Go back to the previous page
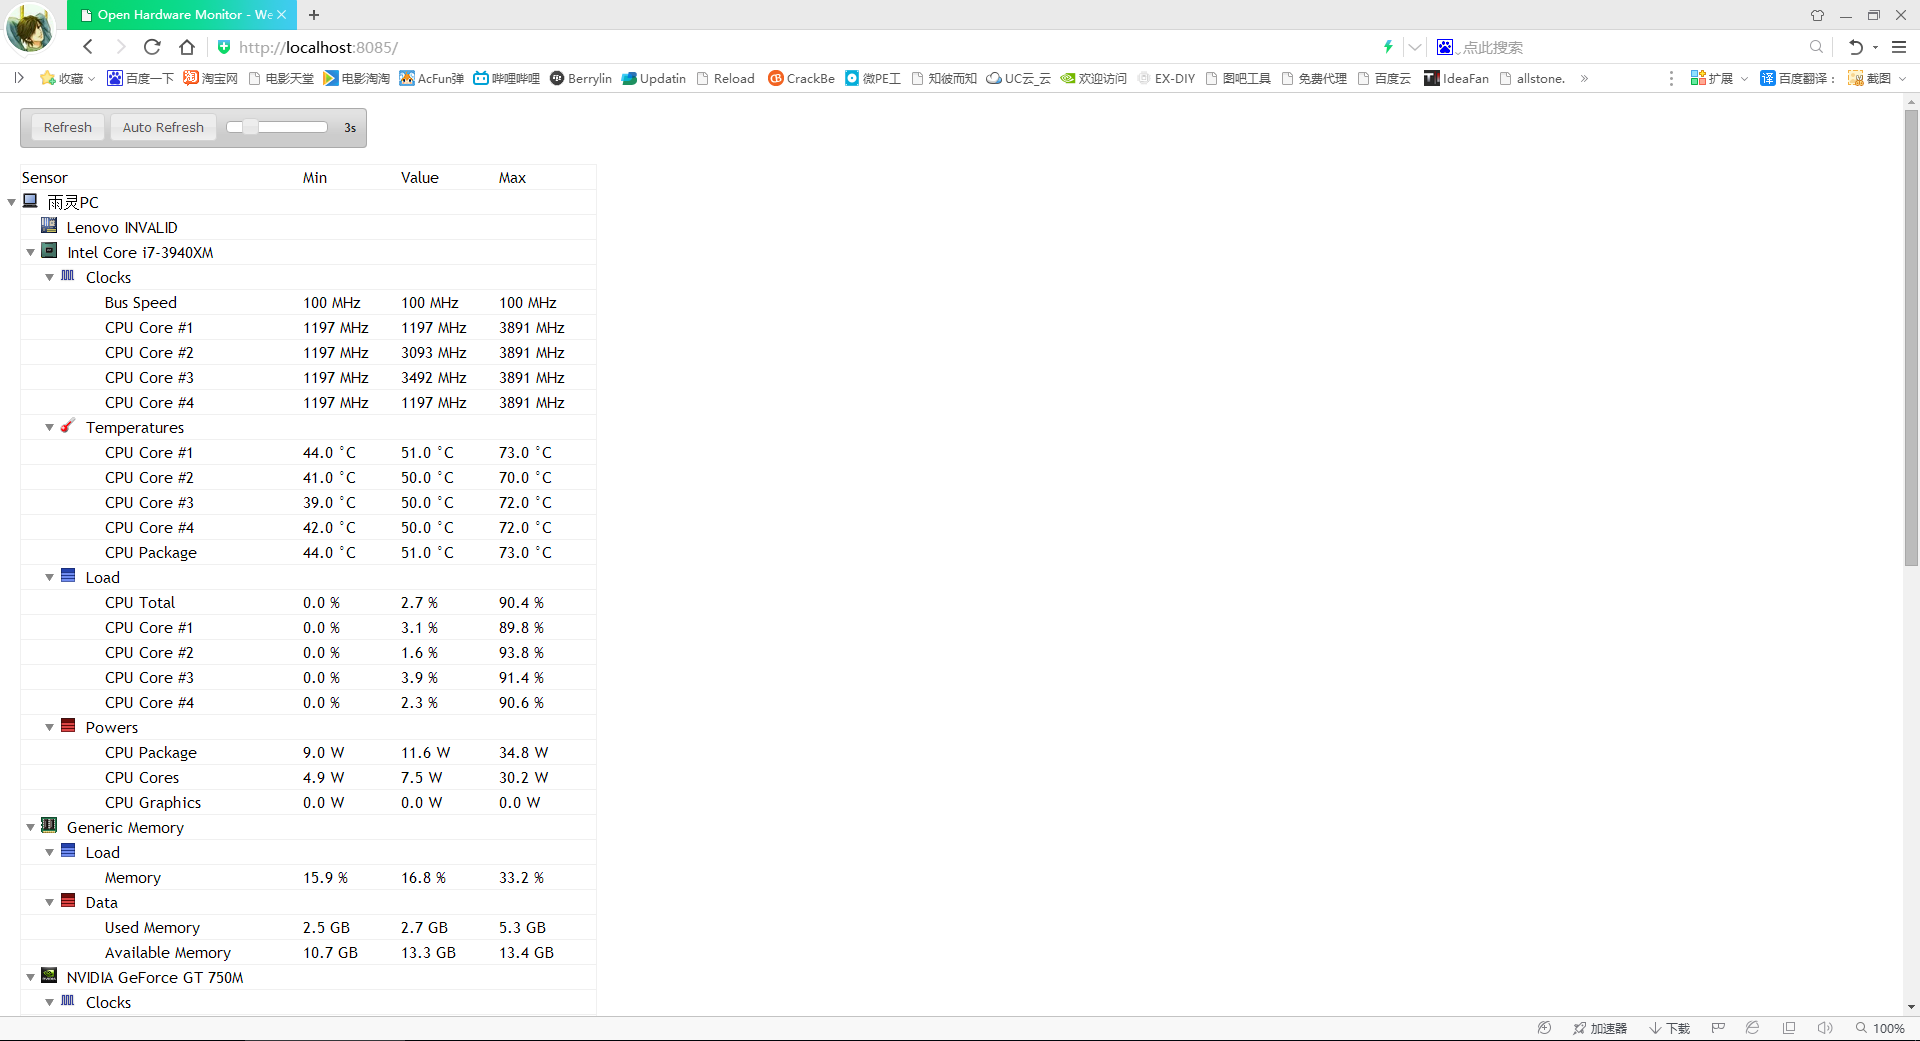This screenshot has width=1920, height=1041. coord(88,47)
